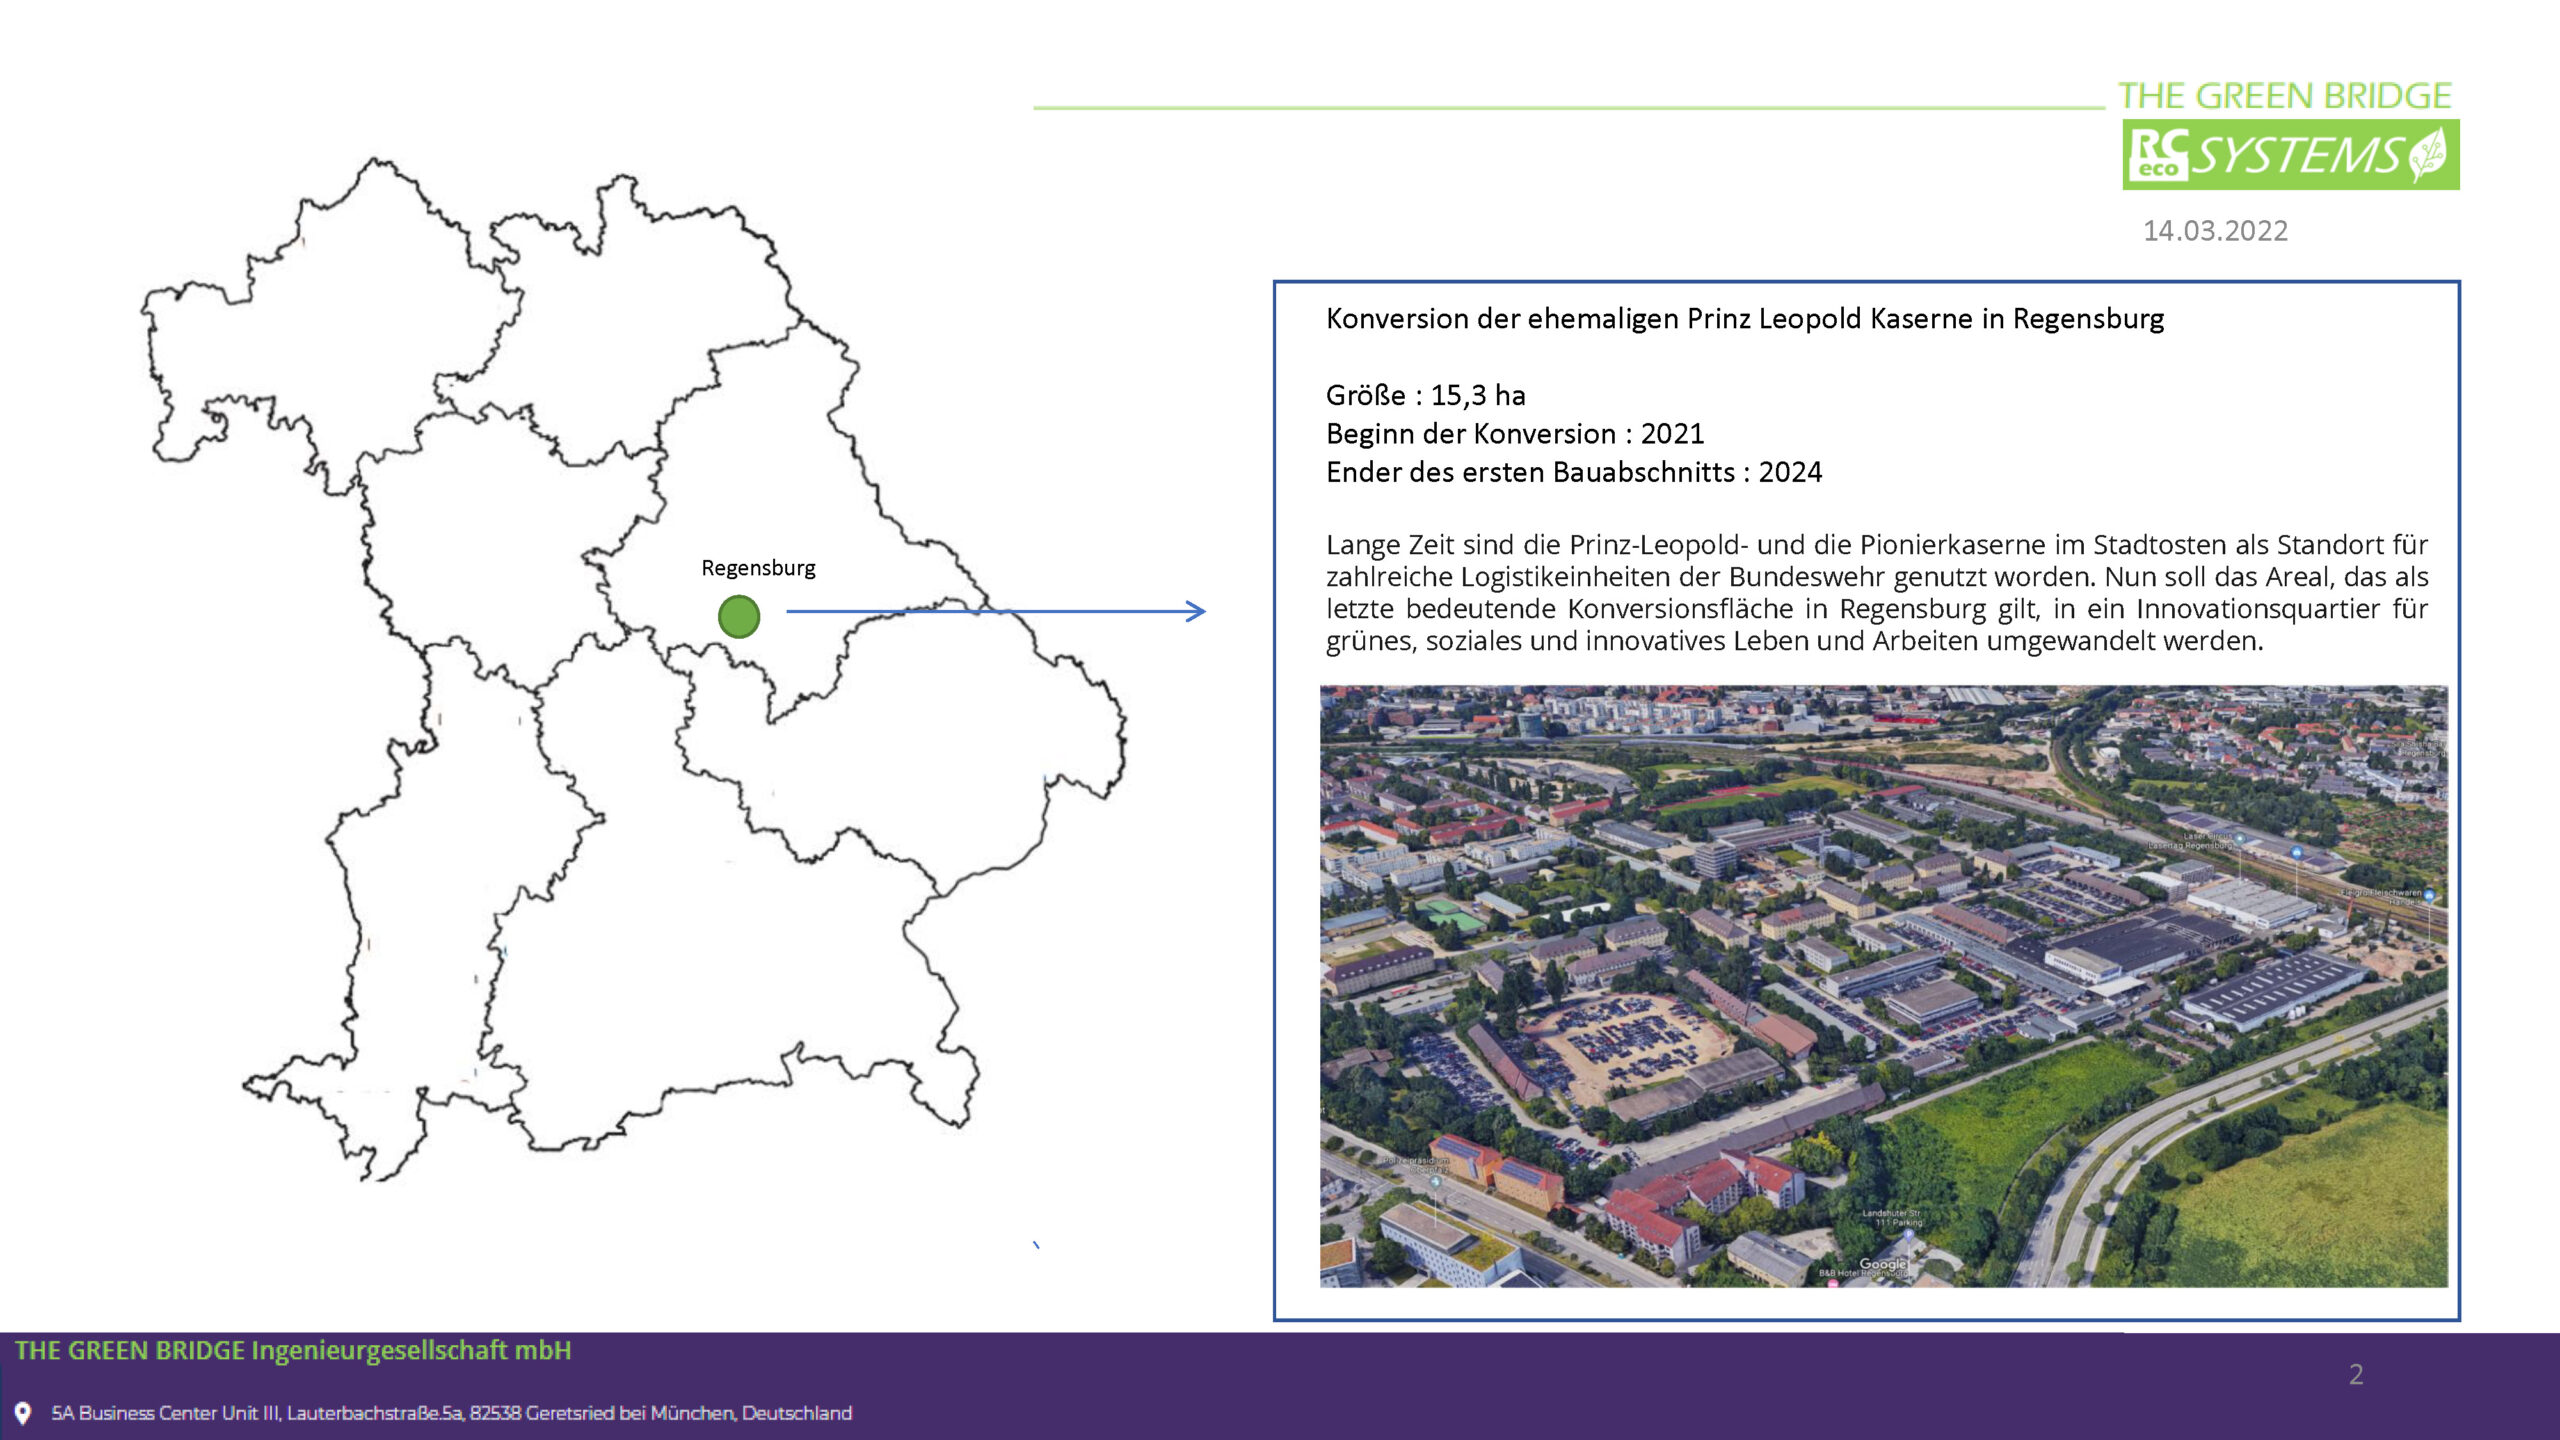Click the location pin icon in footer
Viewport: 2560px width, 1440px height.
click(23, 1412)
